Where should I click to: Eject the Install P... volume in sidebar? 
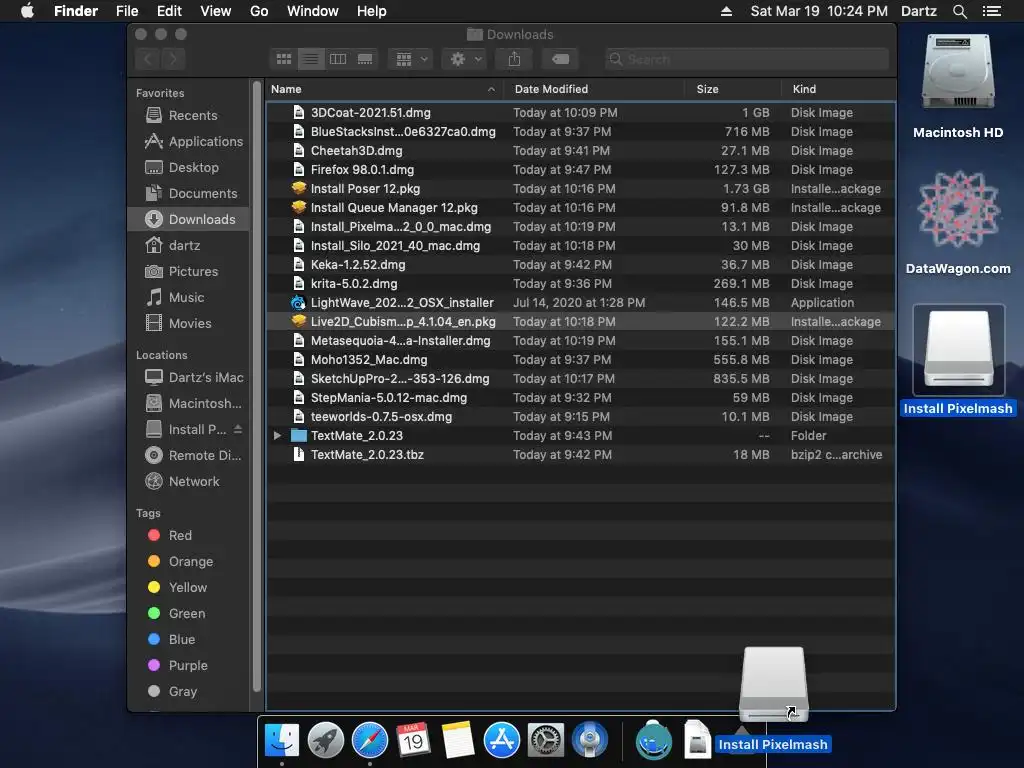[238, 429]
